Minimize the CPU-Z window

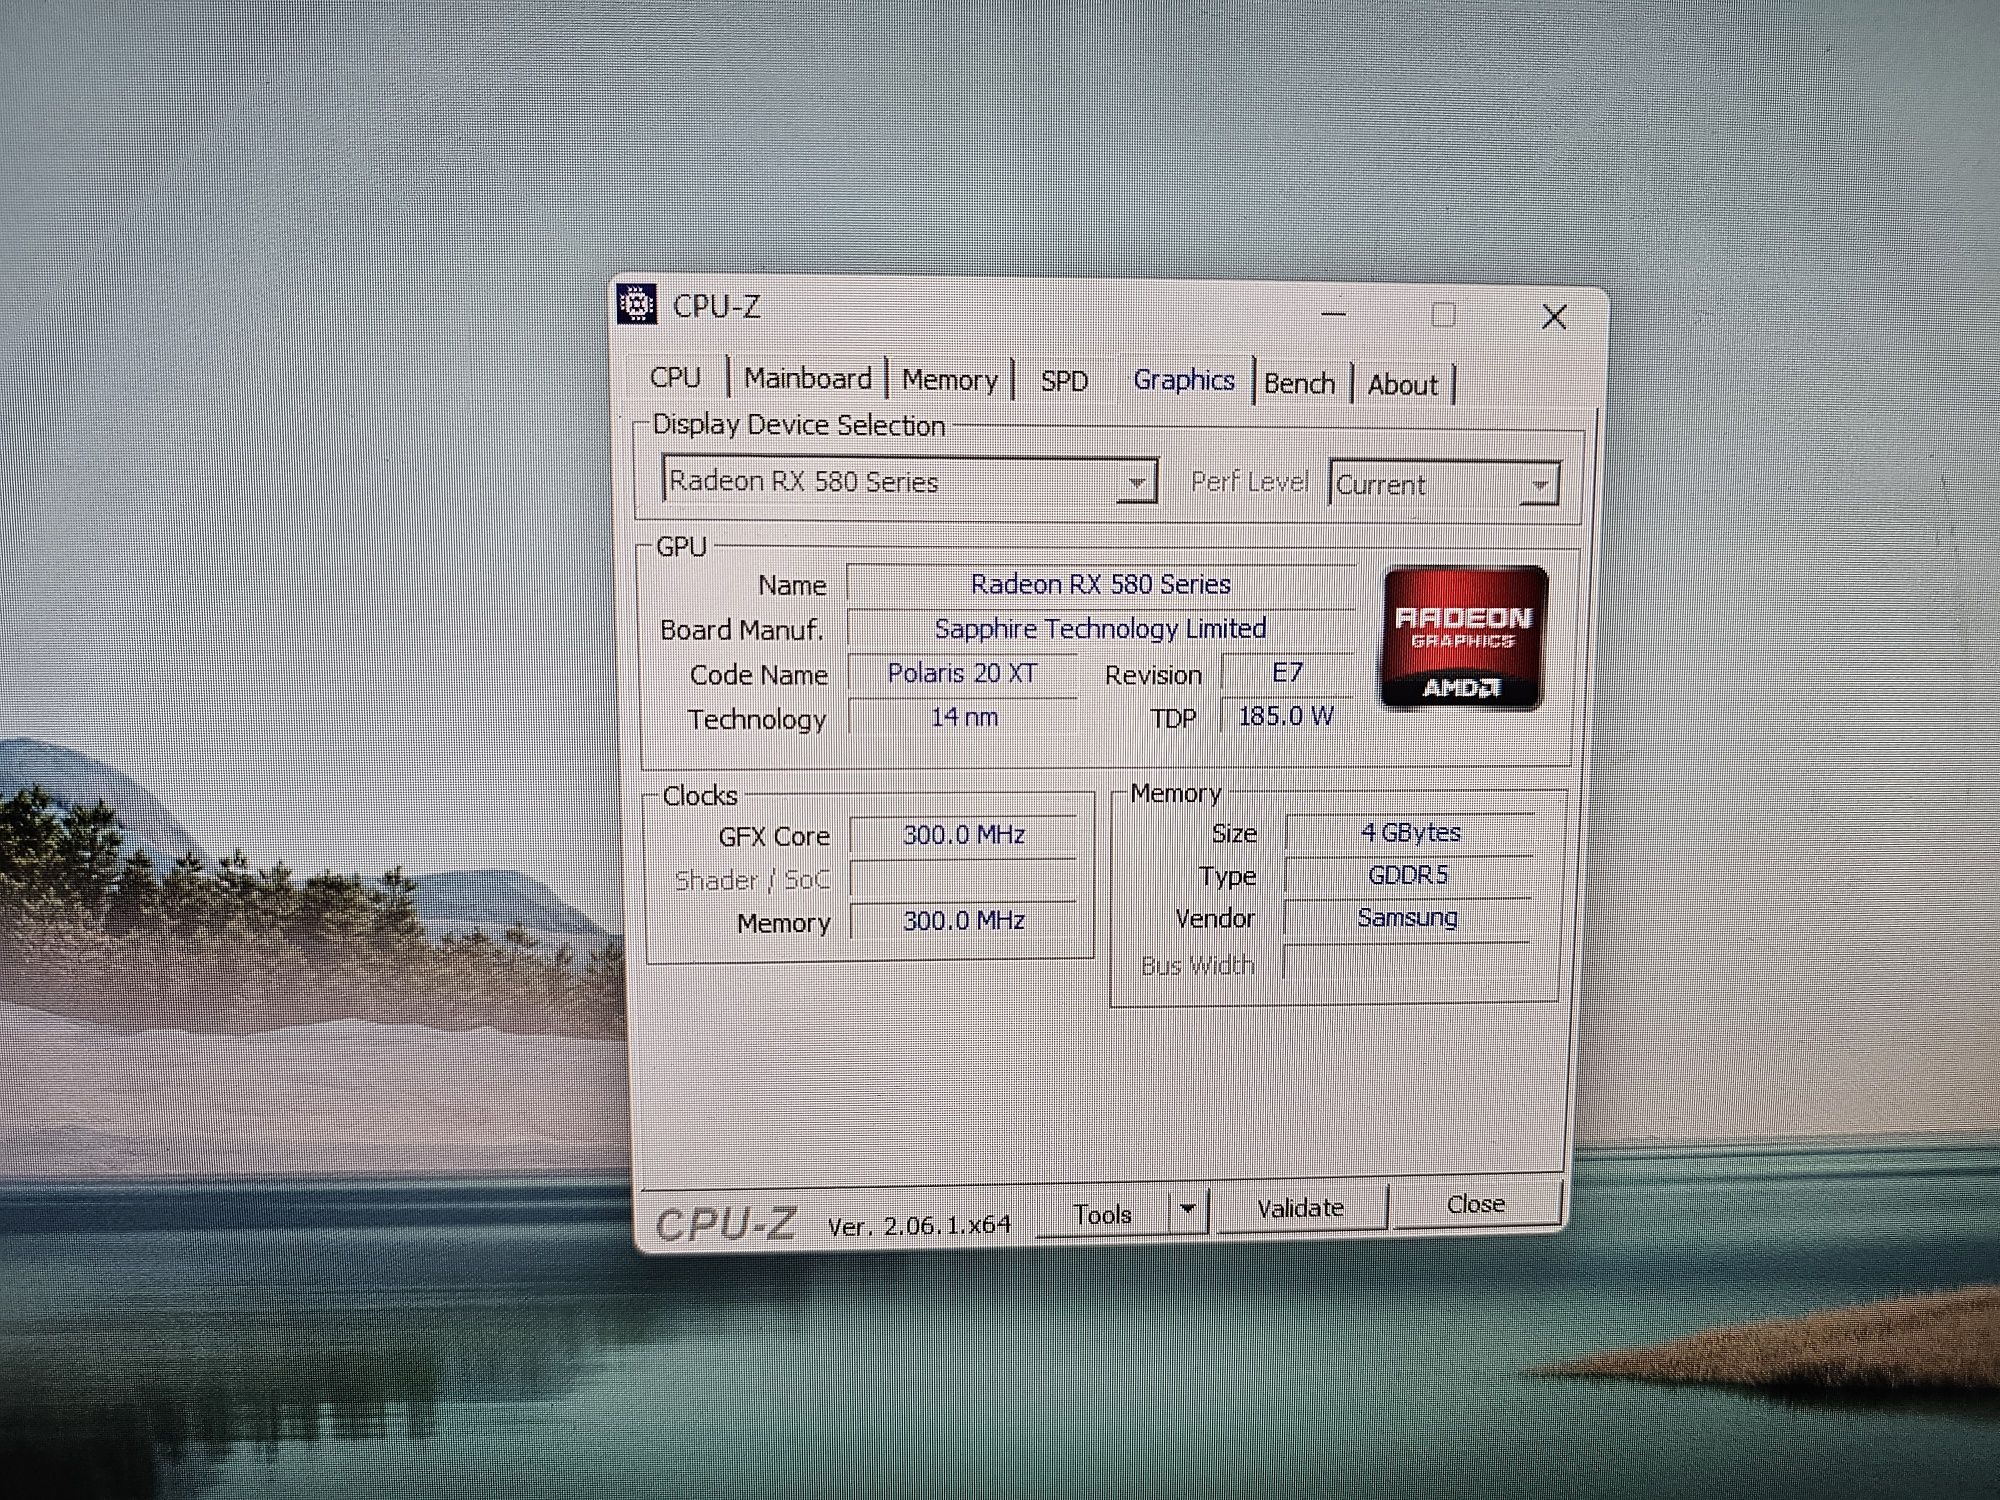click(1334, 314)
